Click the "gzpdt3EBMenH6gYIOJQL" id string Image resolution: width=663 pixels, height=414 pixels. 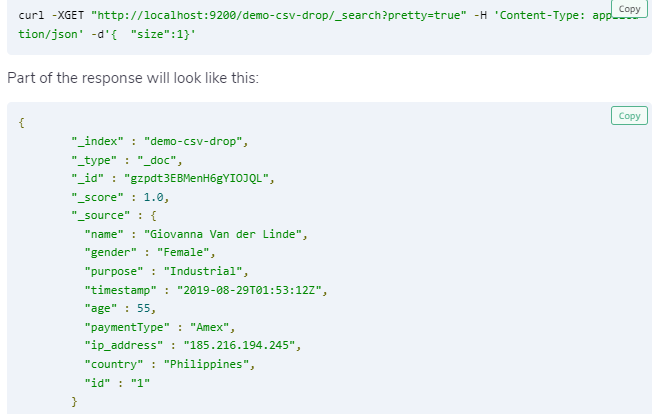pyautogui.click(x=196, y=178)
